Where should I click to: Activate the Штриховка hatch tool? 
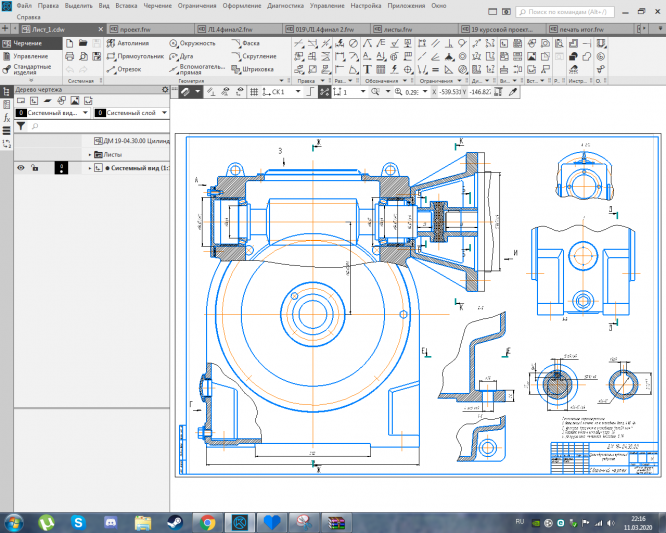pos(258,70)
